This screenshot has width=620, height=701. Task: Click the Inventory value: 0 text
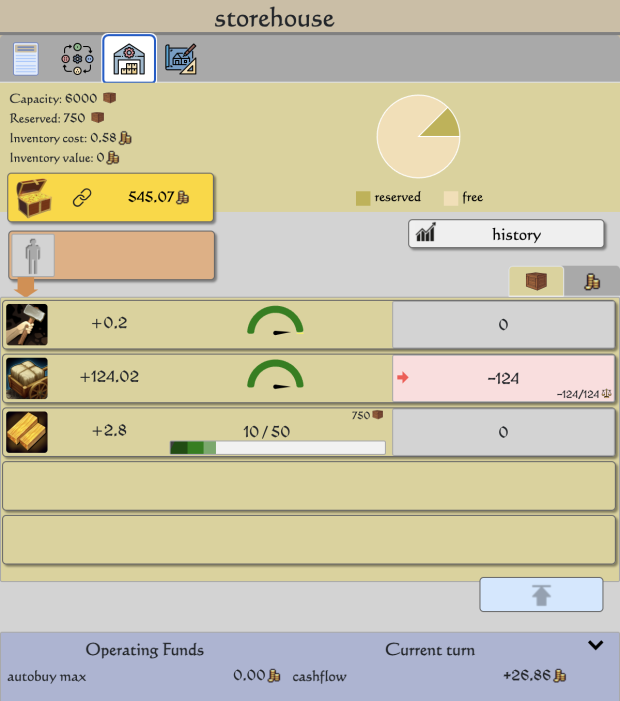(x=57, y=158)
